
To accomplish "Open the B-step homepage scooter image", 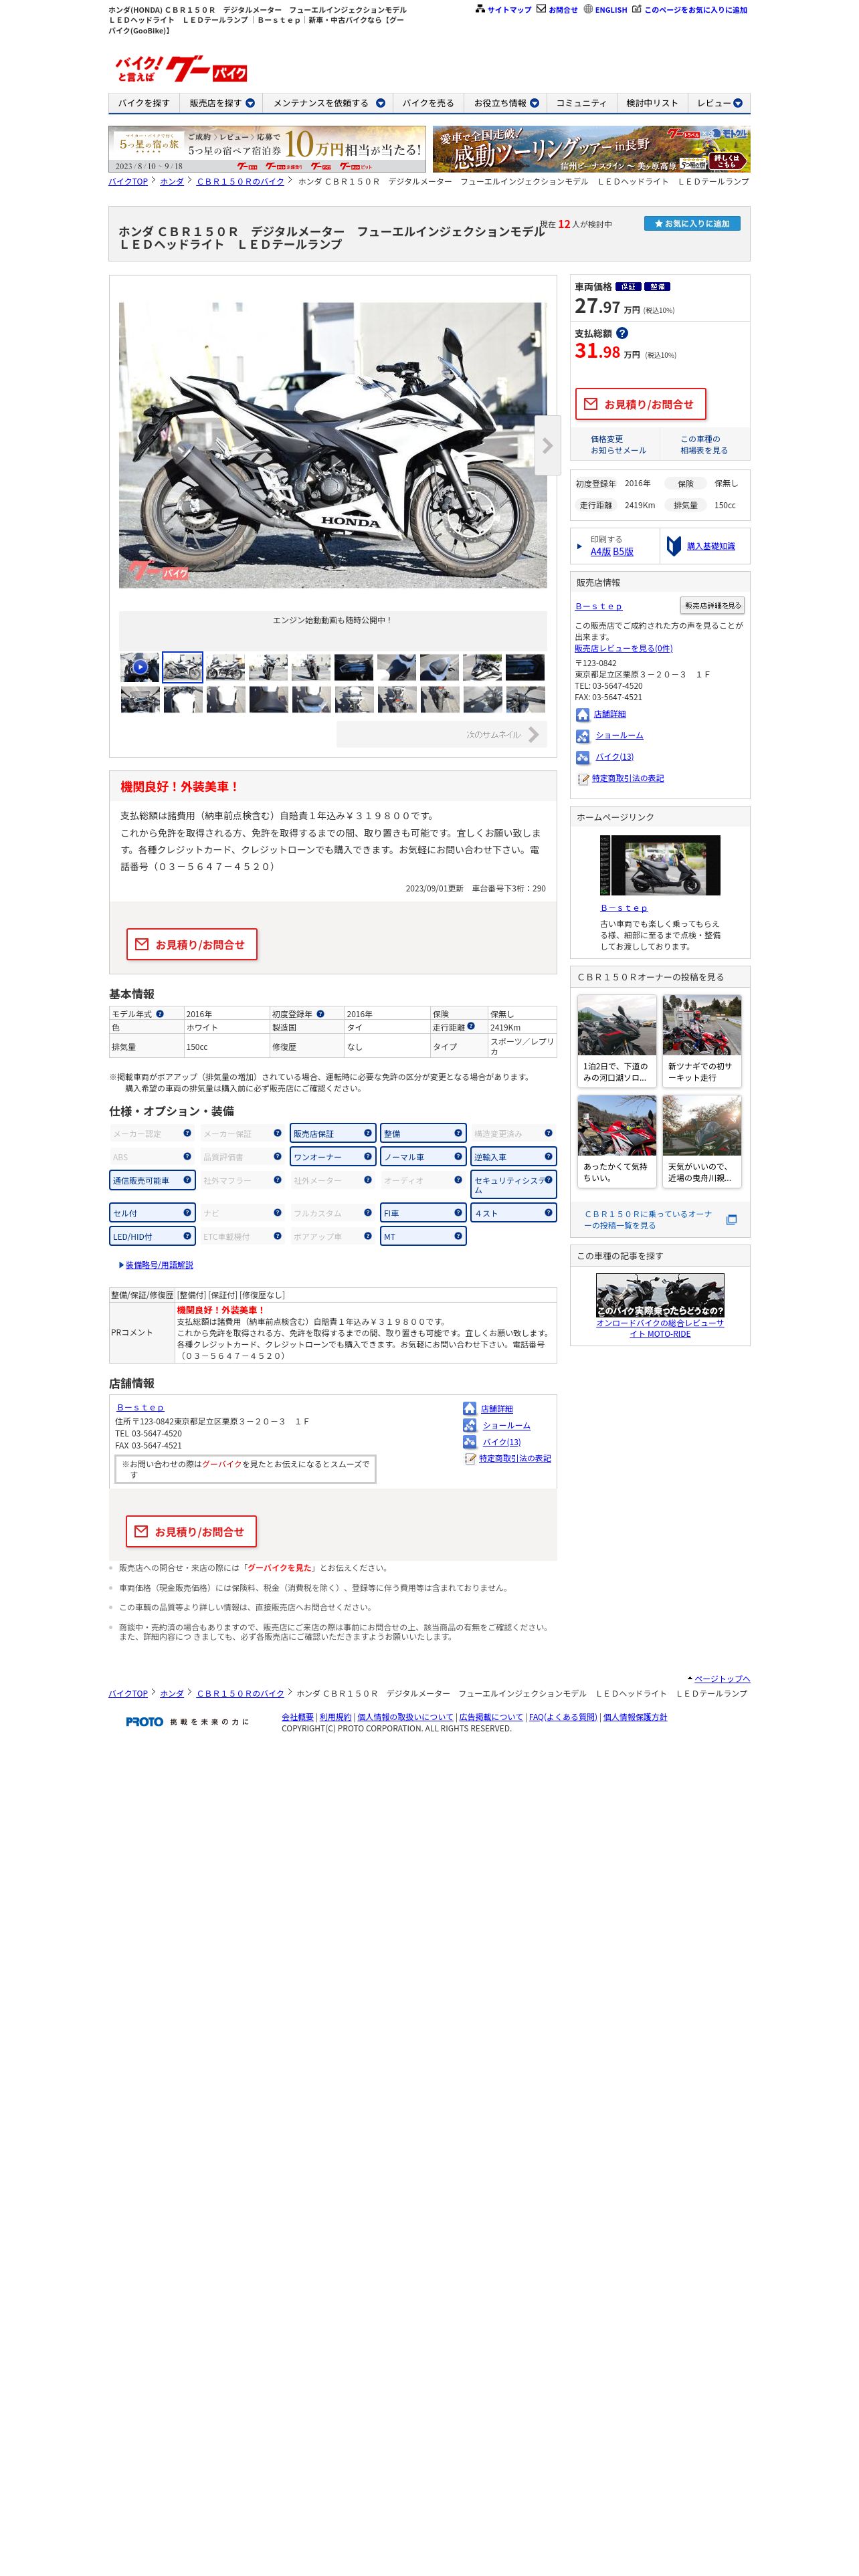I will click(x=660, y=865).
